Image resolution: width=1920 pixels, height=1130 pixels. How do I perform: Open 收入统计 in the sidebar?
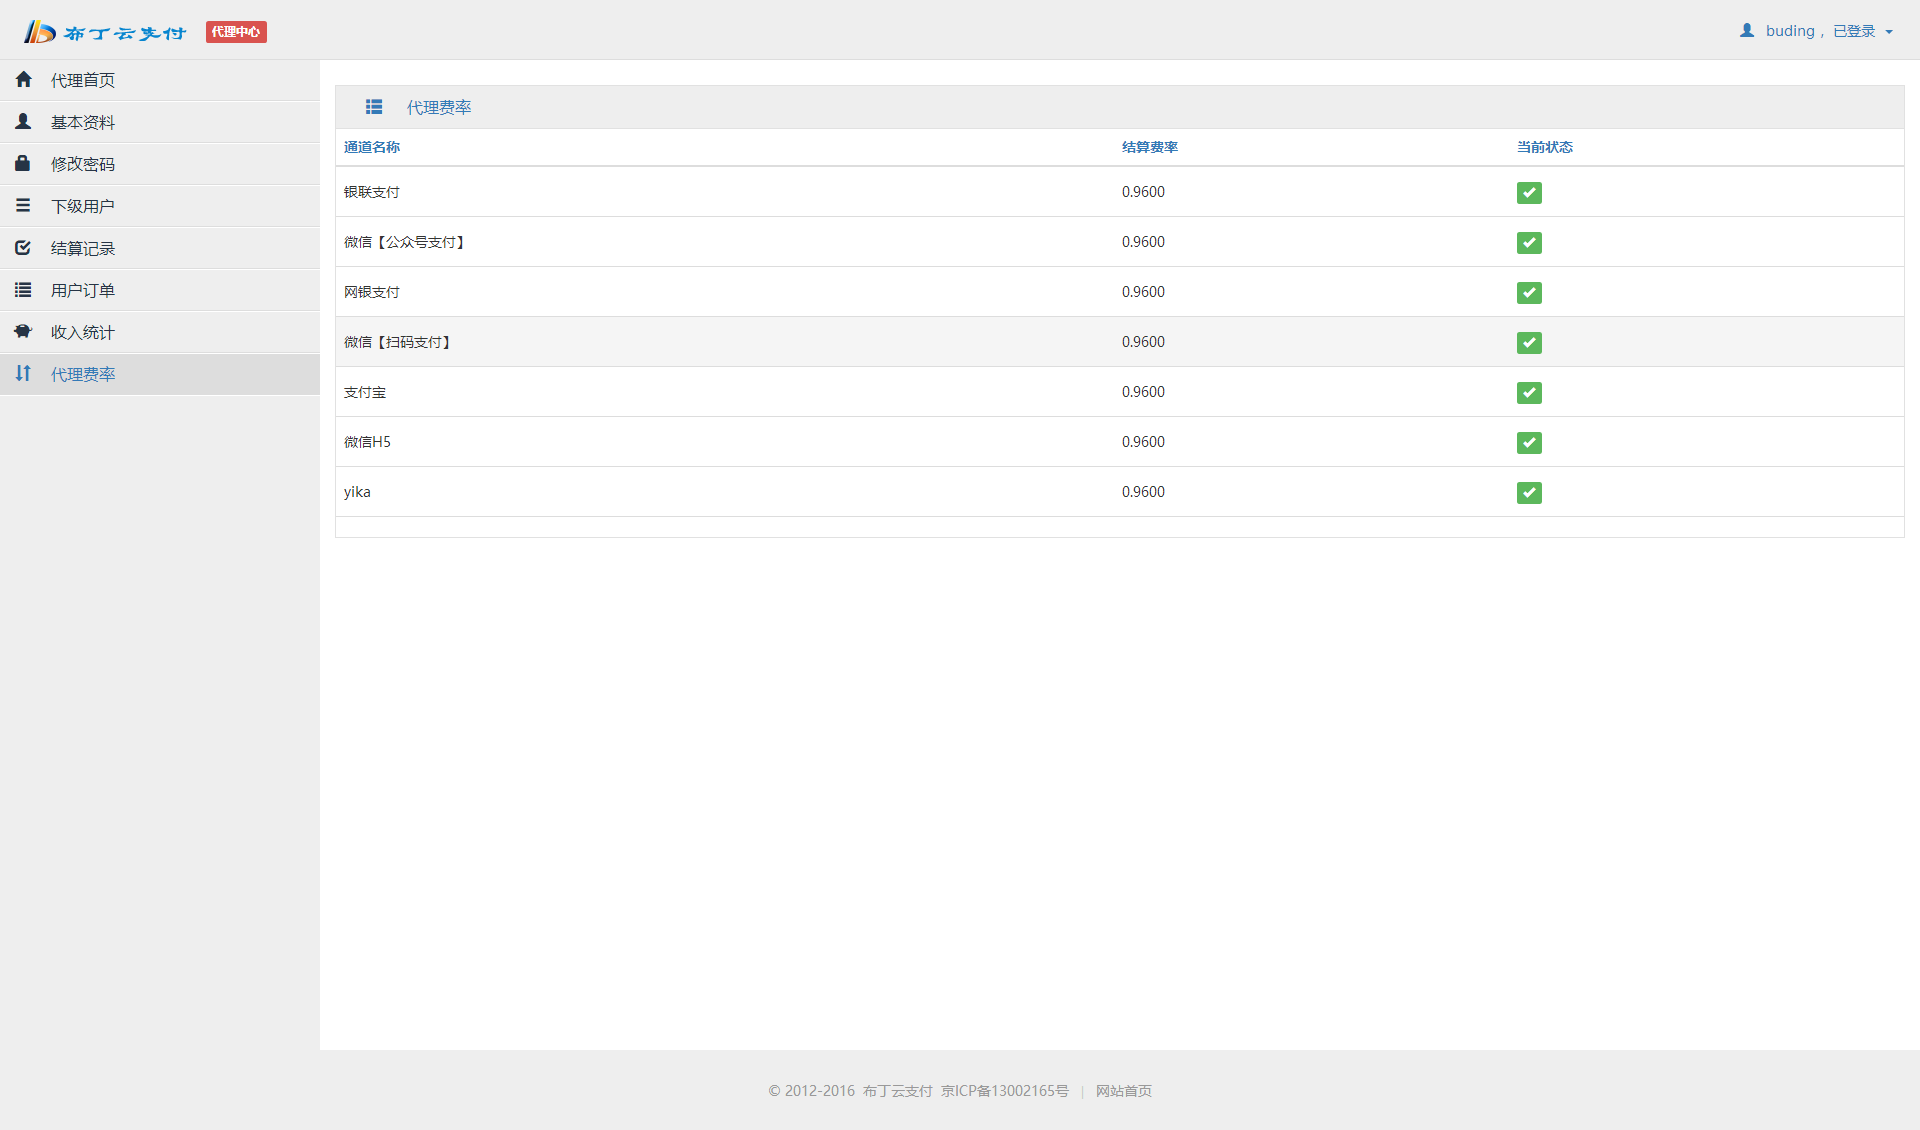point(160,332)
